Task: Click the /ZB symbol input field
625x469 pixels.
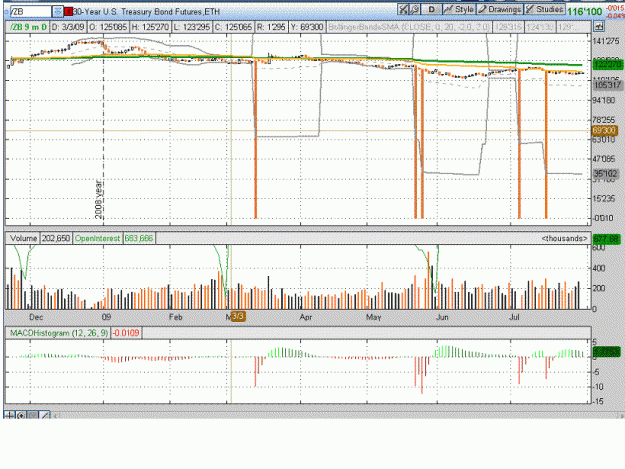Action: coord(31,12)
